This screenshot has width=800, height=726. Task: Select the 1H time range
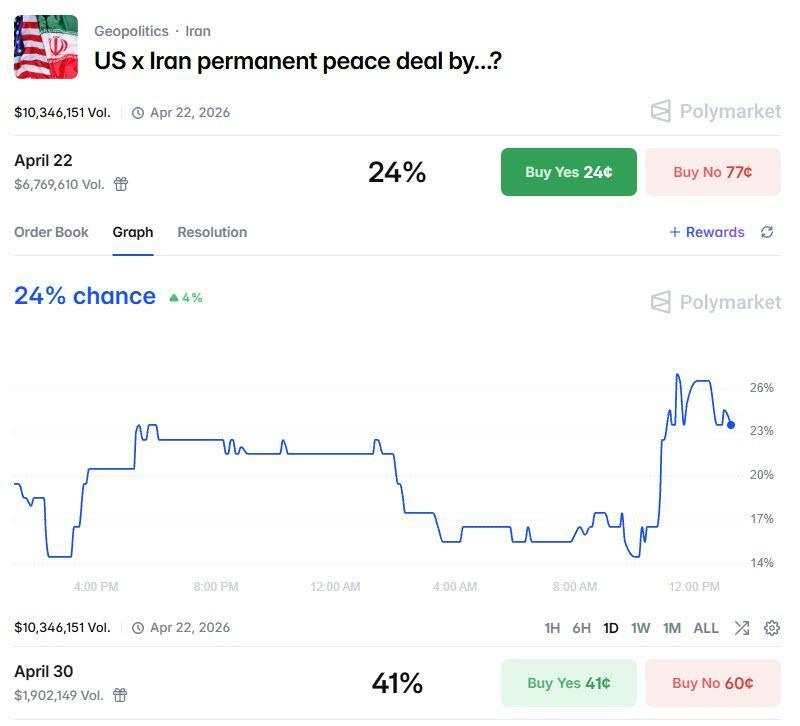[x=552, y=628]
